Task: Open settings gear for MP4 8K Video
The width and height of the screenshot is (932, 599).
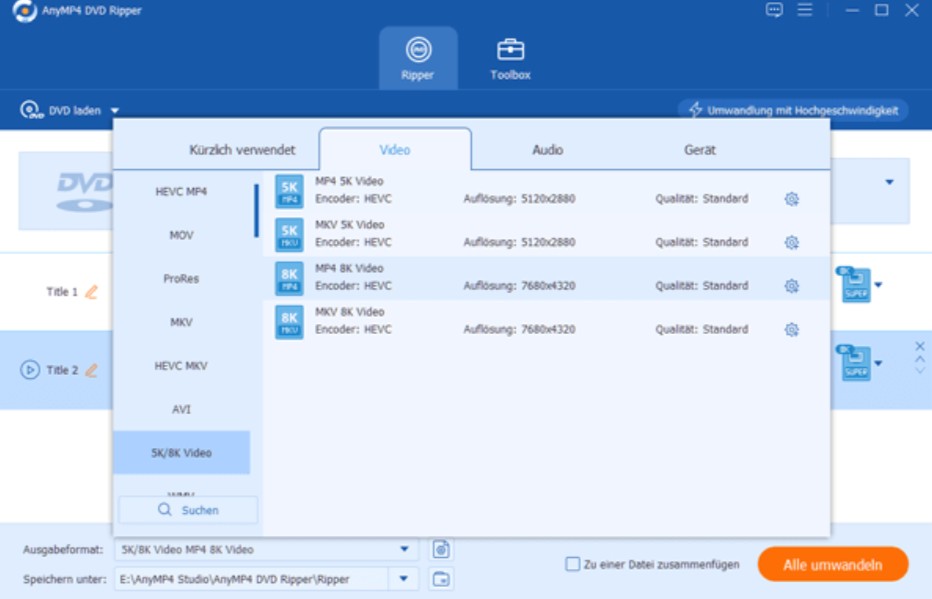Action: click(x=791, y=286)
